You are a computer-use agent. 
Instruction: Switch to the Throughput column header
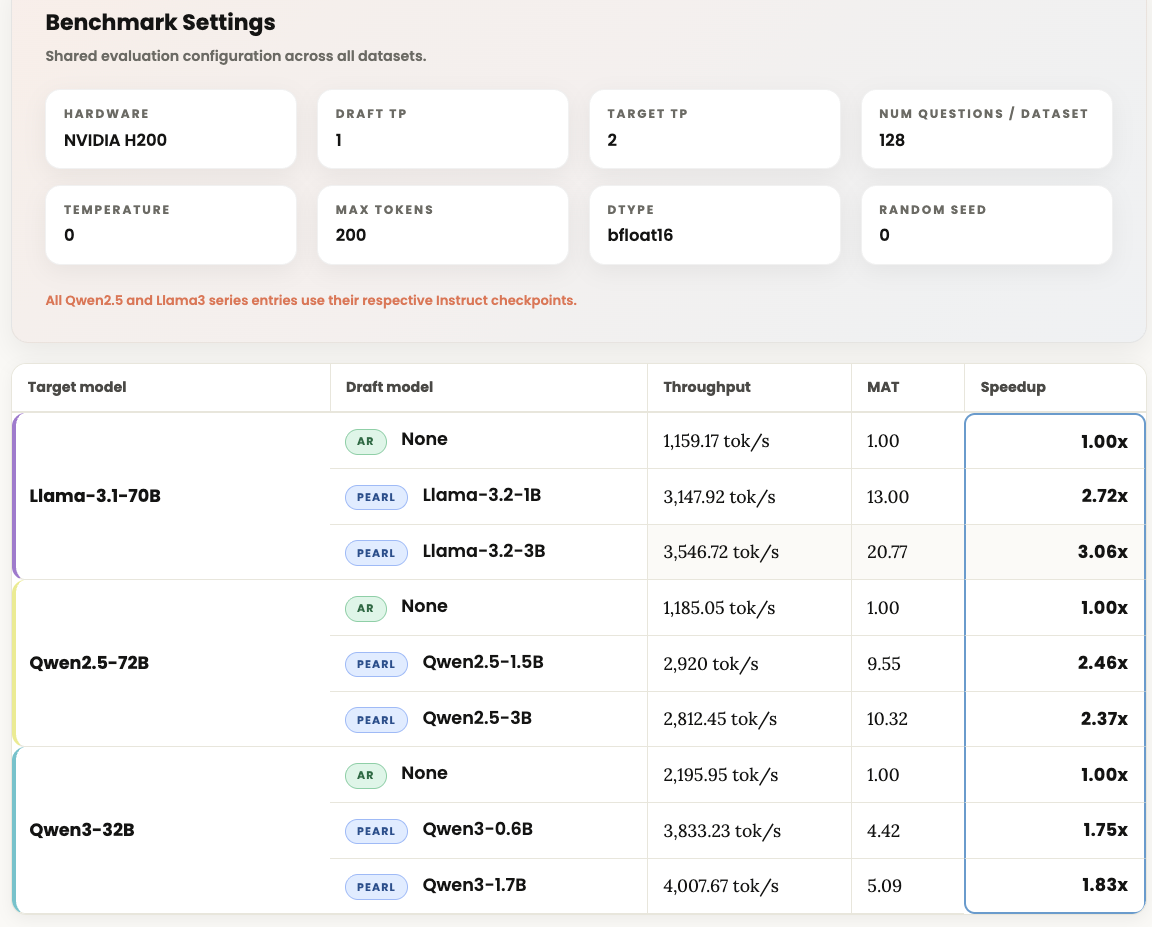(706, 386)
